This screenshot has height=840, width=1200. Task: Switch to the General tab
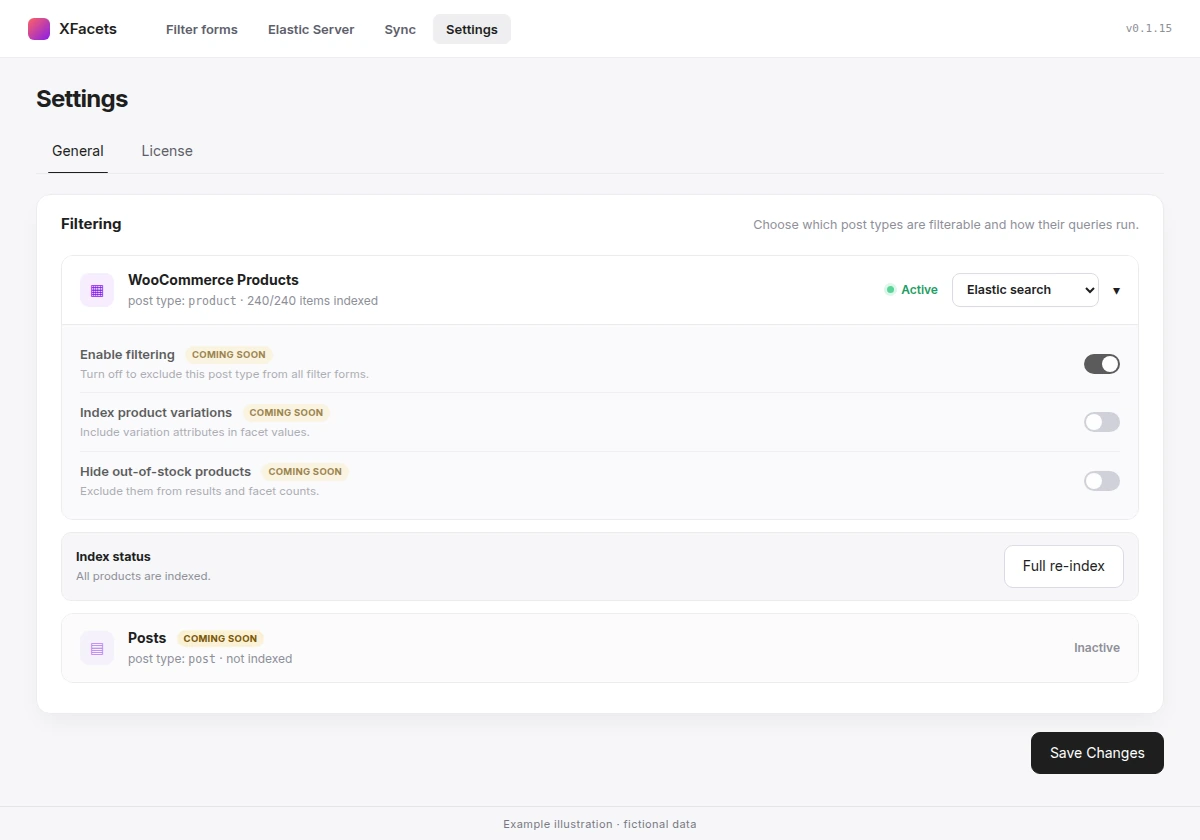(78, 151)
